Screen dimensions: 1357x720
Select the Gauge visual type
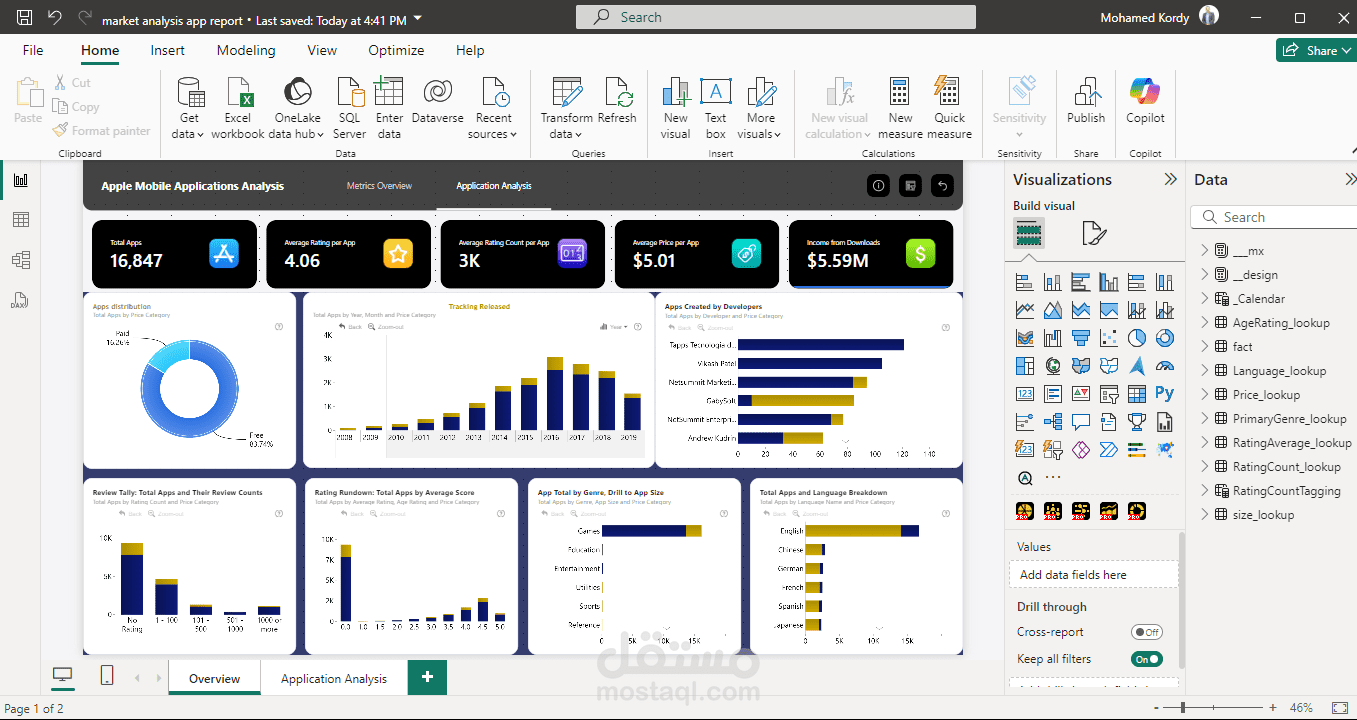(1165, 366)
